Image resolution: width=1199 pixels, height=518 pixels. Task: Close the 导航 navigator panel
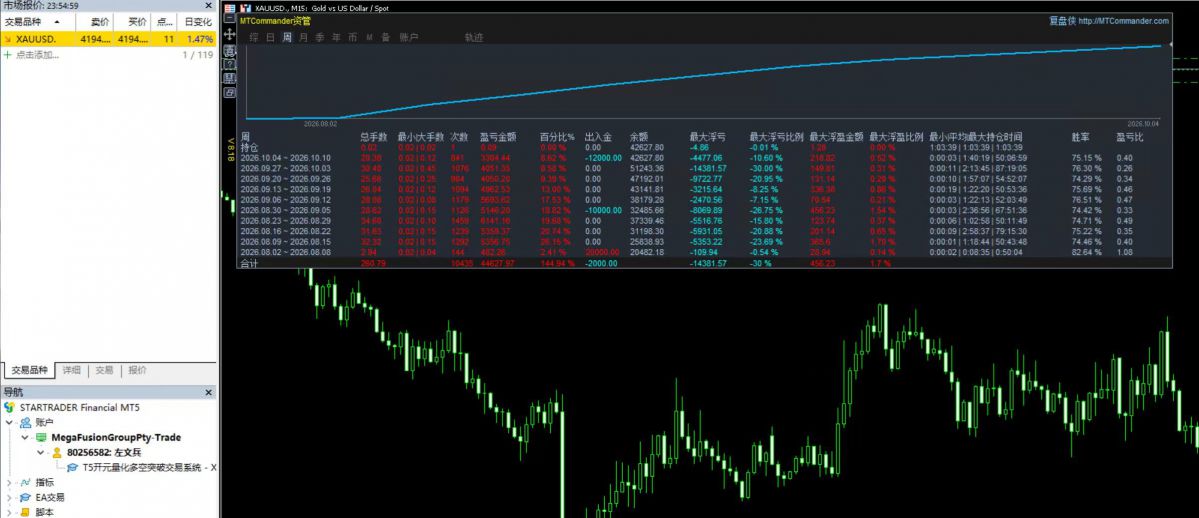pos(208,393)
